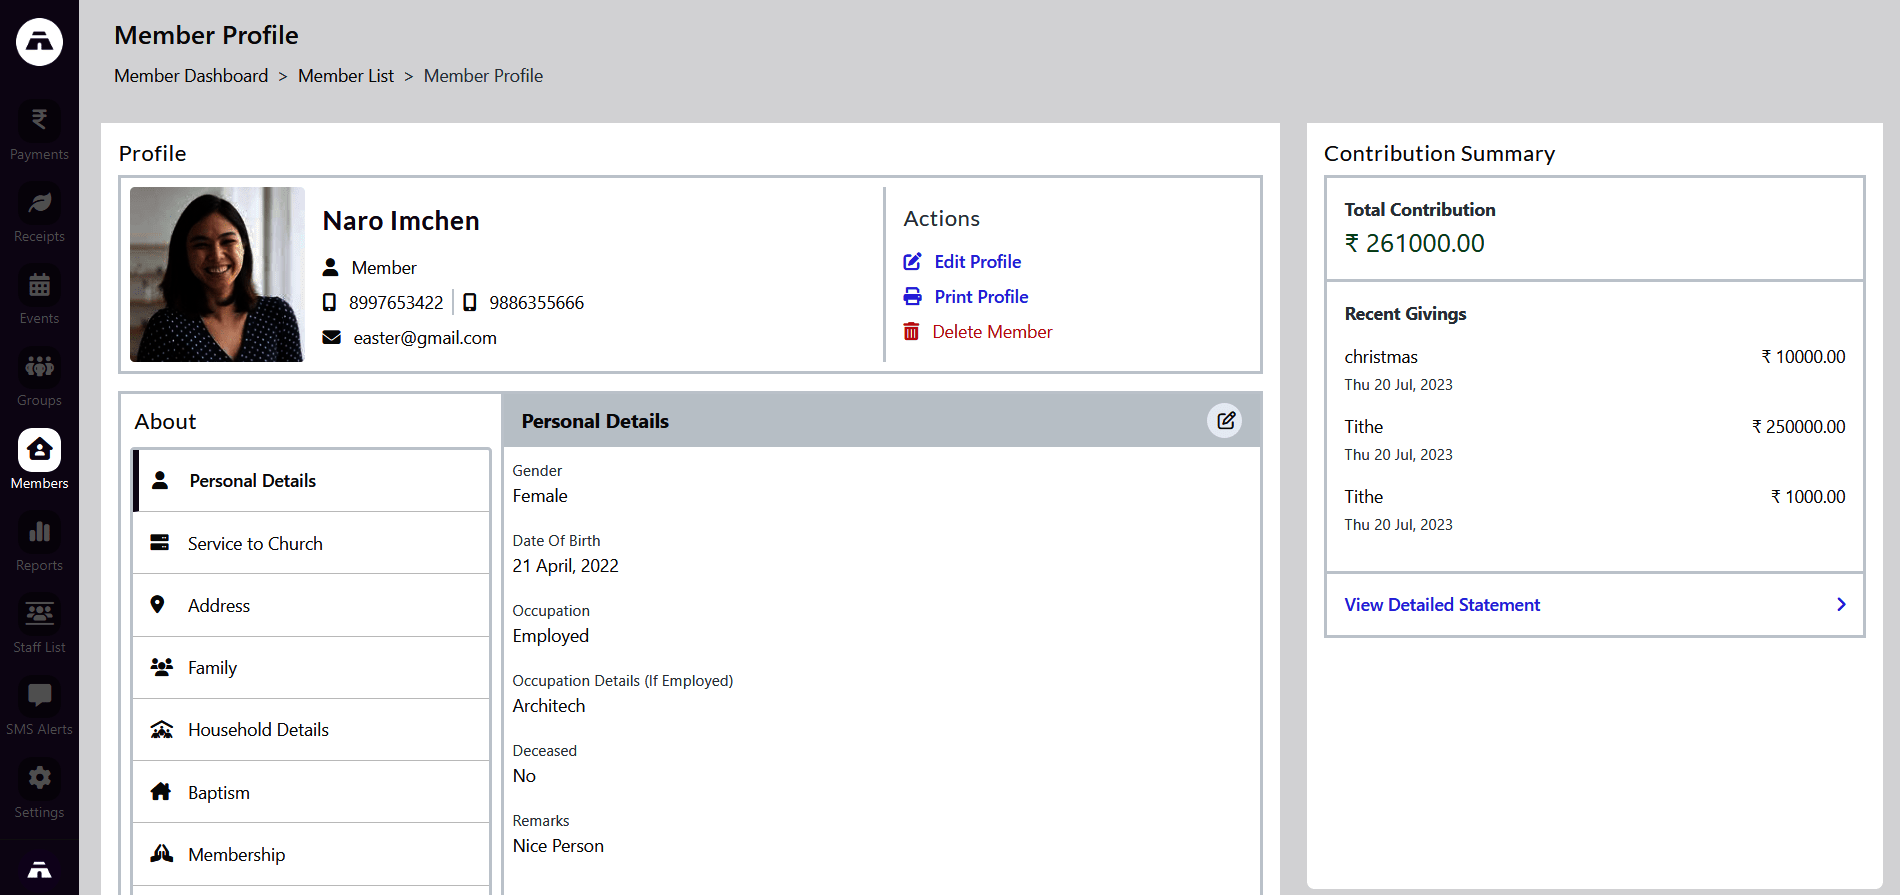Viewport: 1900px width, 895px height.
Task: Open SMS Alerts chat icon
Action: coord(39,697)
